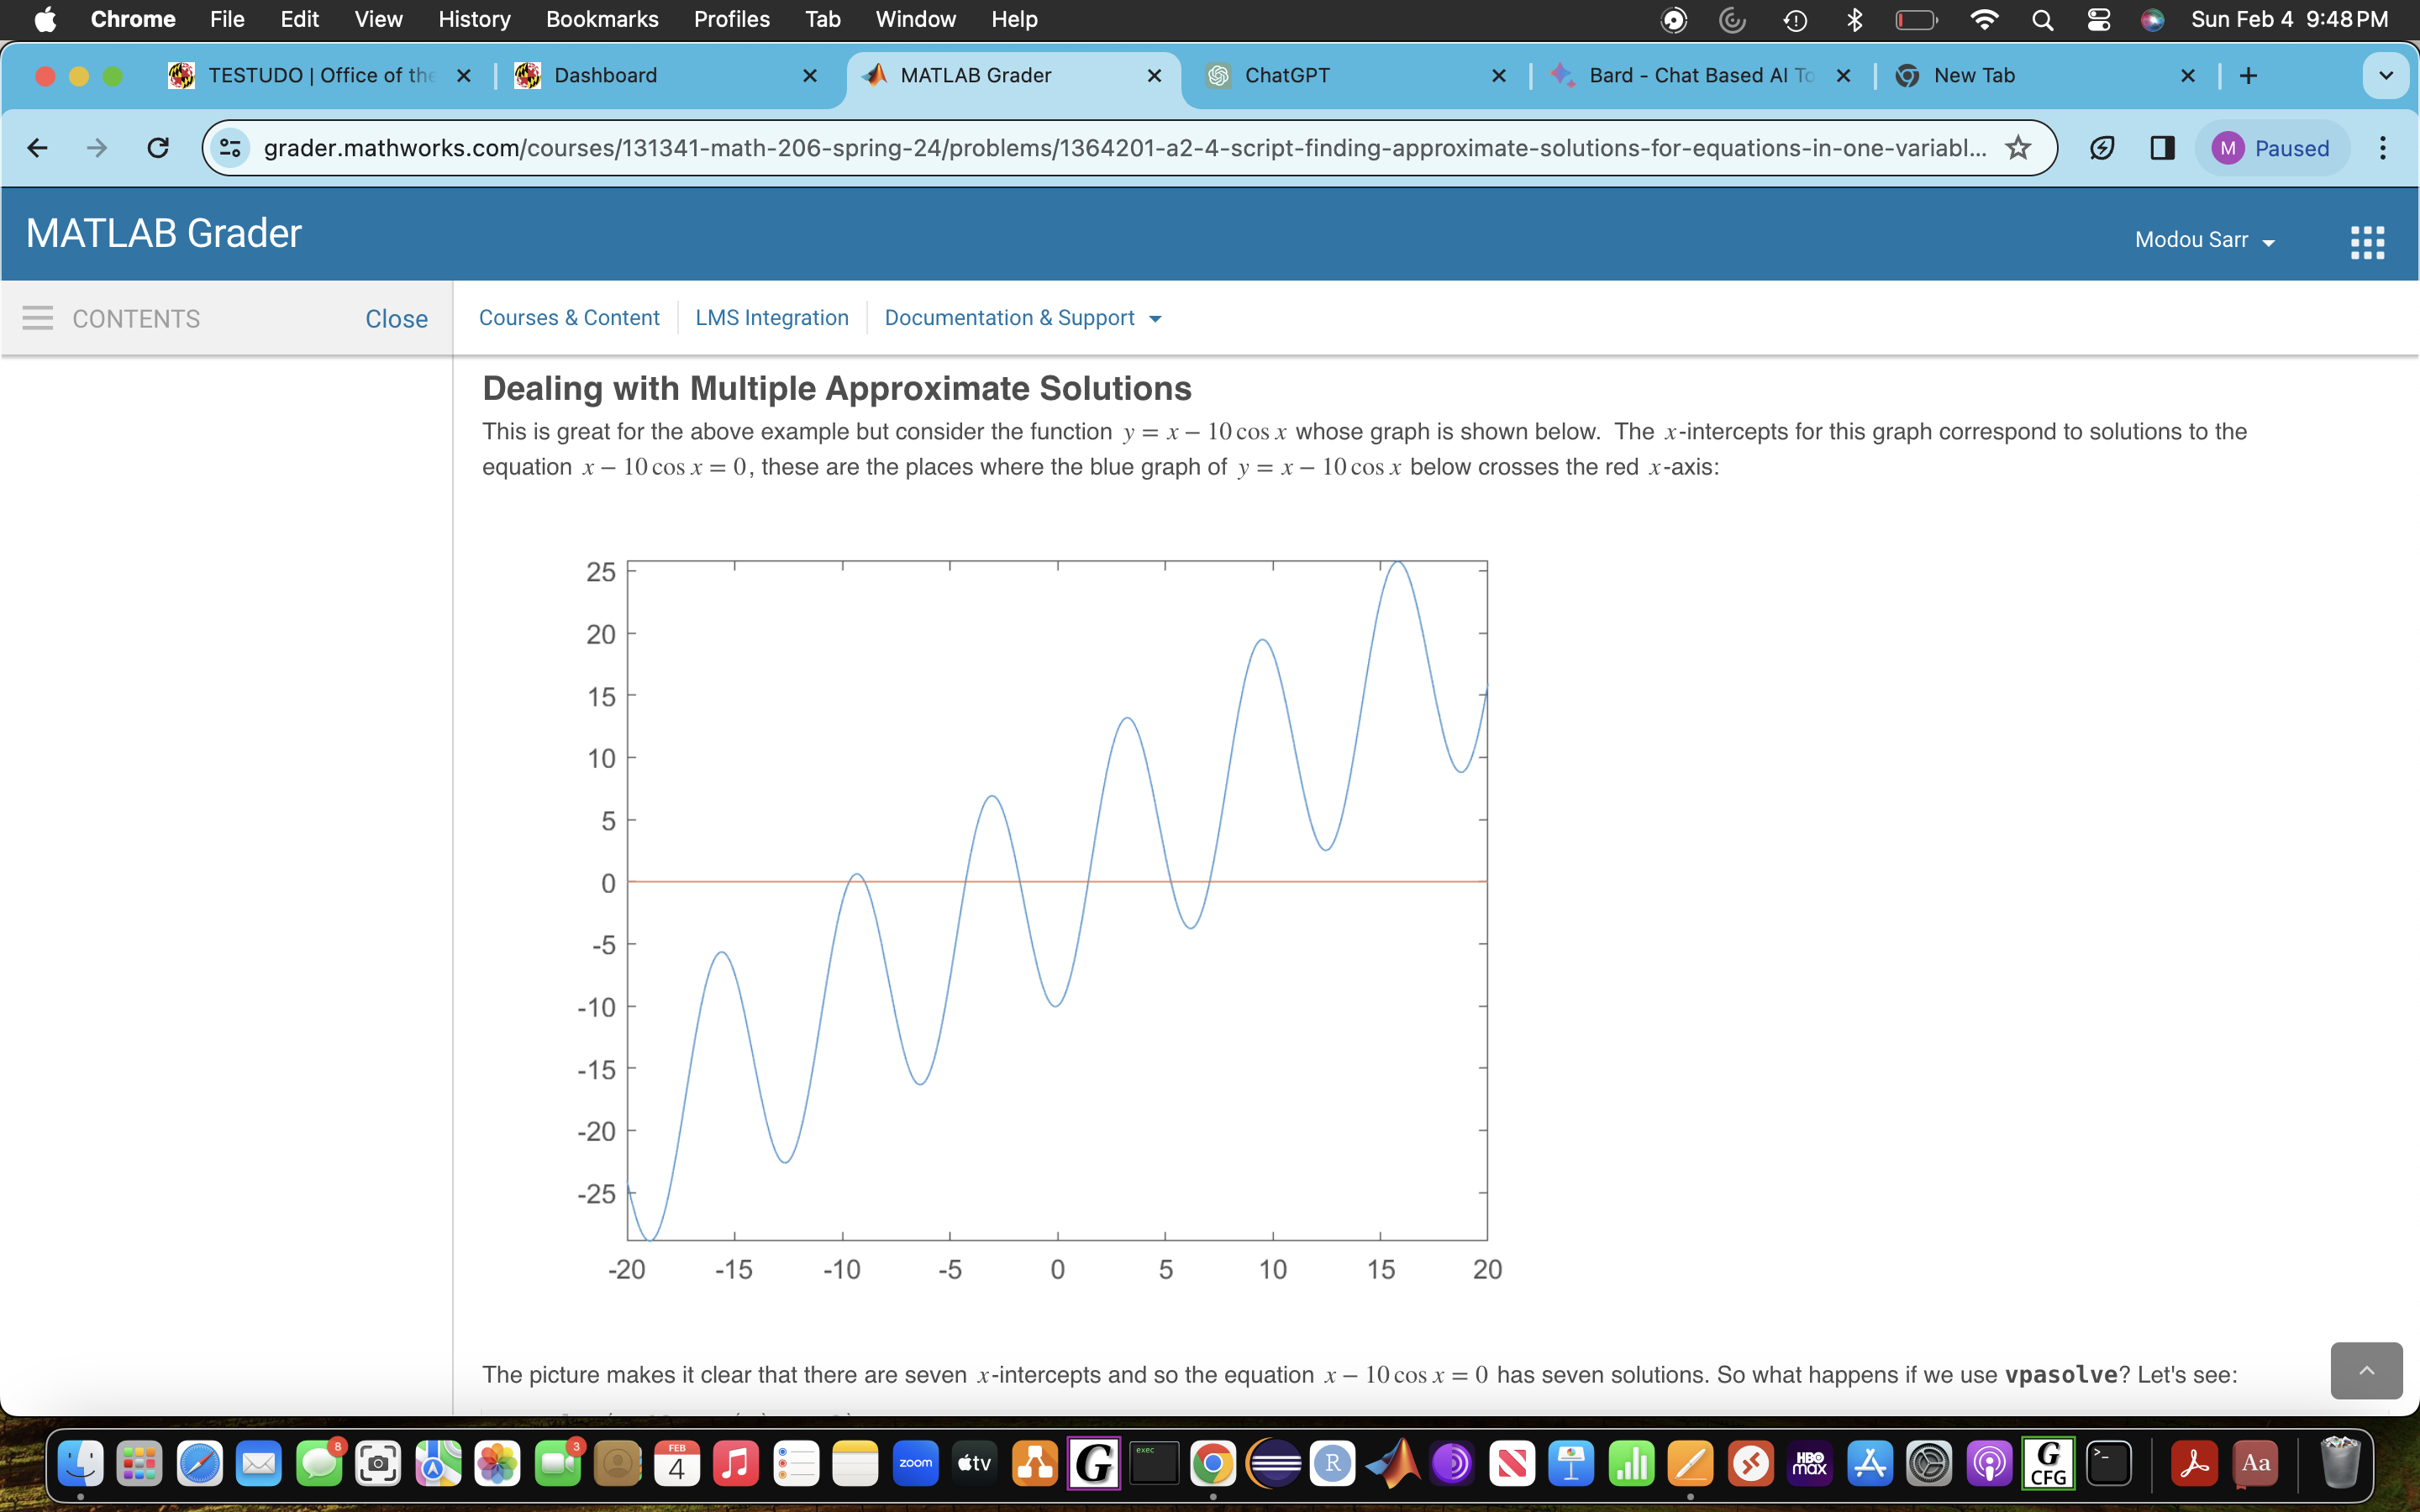This screenshot has height=1512, width=2420.
Task: Open the Modou Sarr account dropdown
Action: pos(2205,239)
